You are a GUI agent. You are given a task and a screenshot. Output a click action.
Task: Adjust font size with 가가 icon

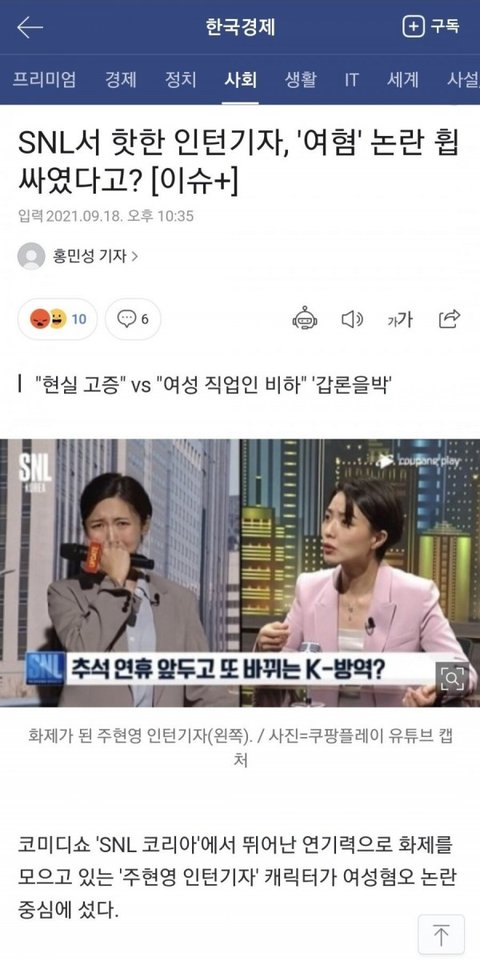pyautogui.click(x=400, y=319)
